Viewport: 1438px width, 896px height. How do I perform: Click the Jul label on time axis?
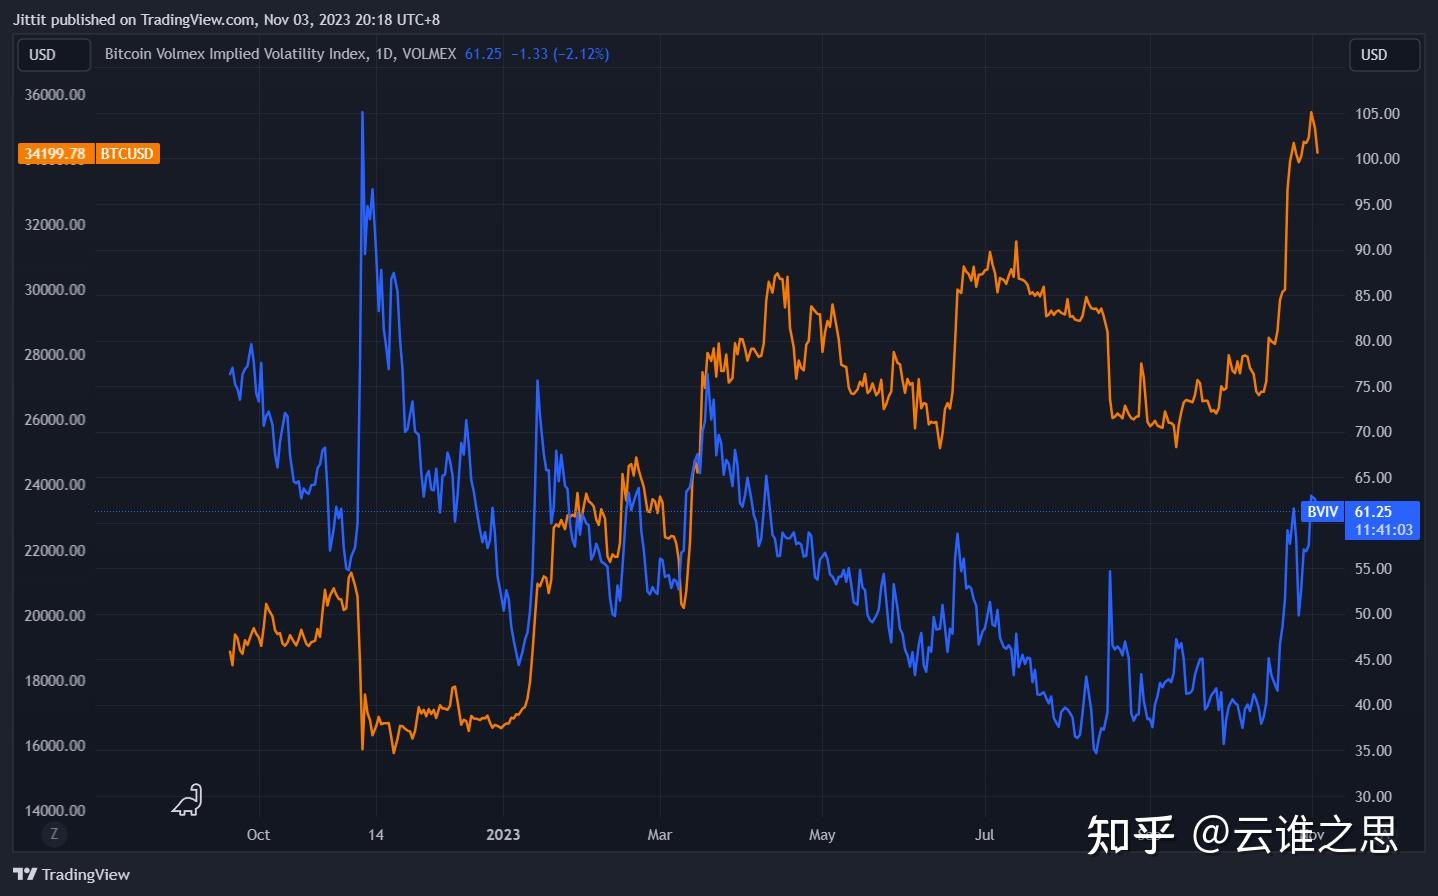coord(985,834)
